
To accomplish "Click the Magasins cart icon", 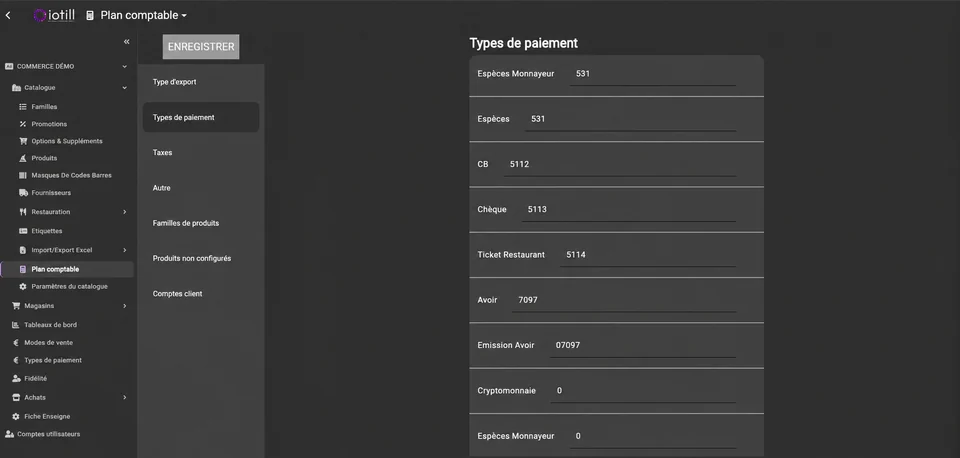I will [x=17, y=306].
